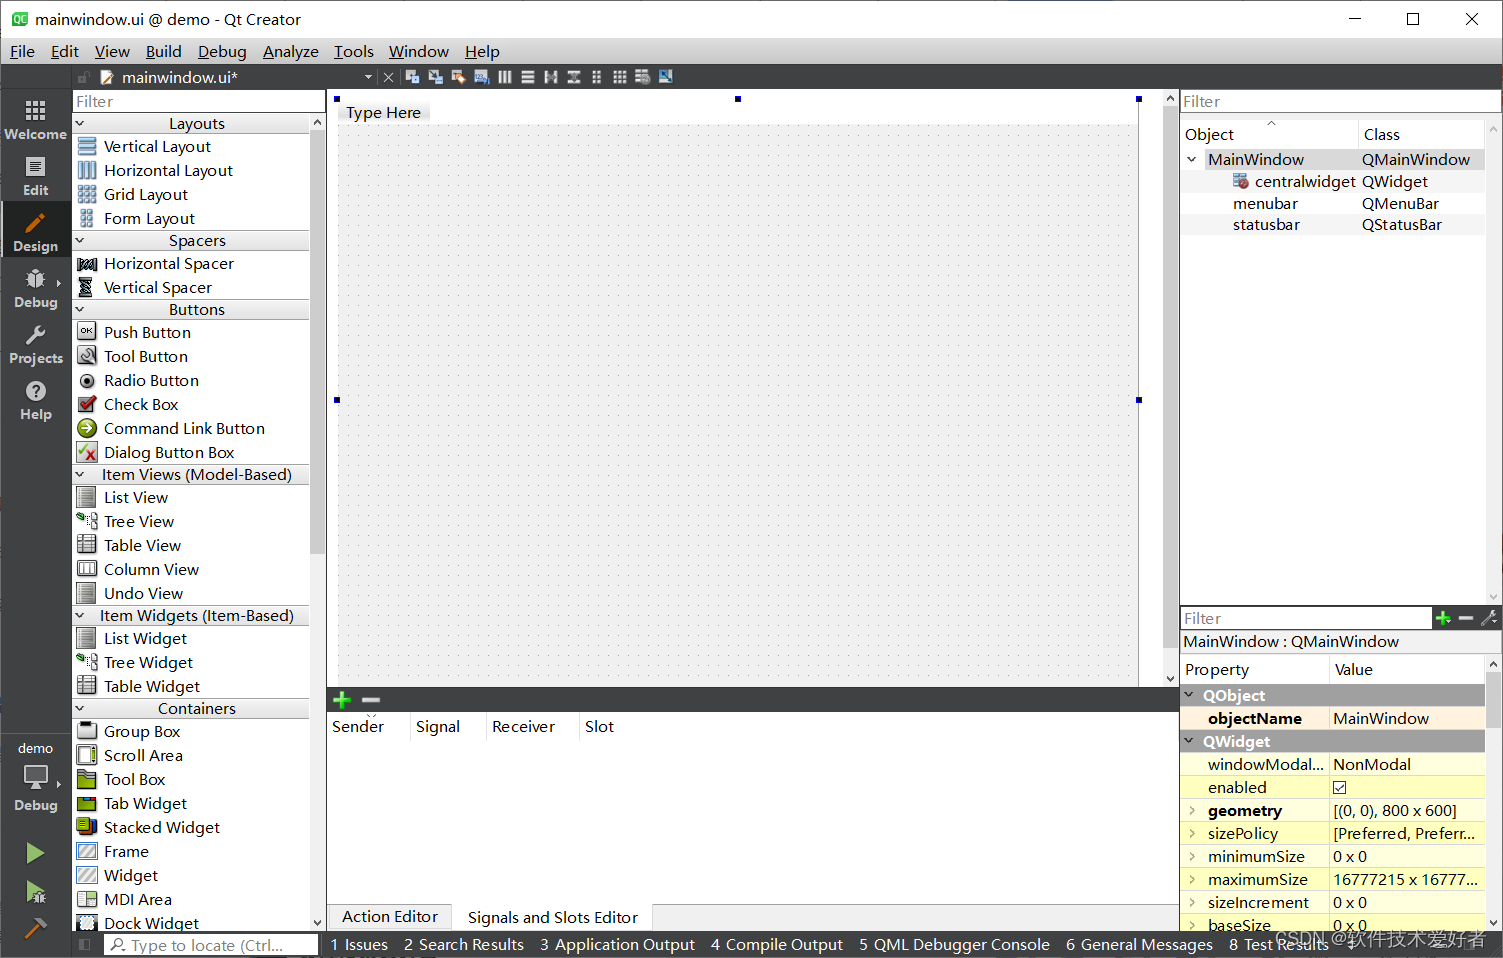Open the Search Results pane
Image resolution: width=1503 pixels, height=958 pixels.
point(464,945)
